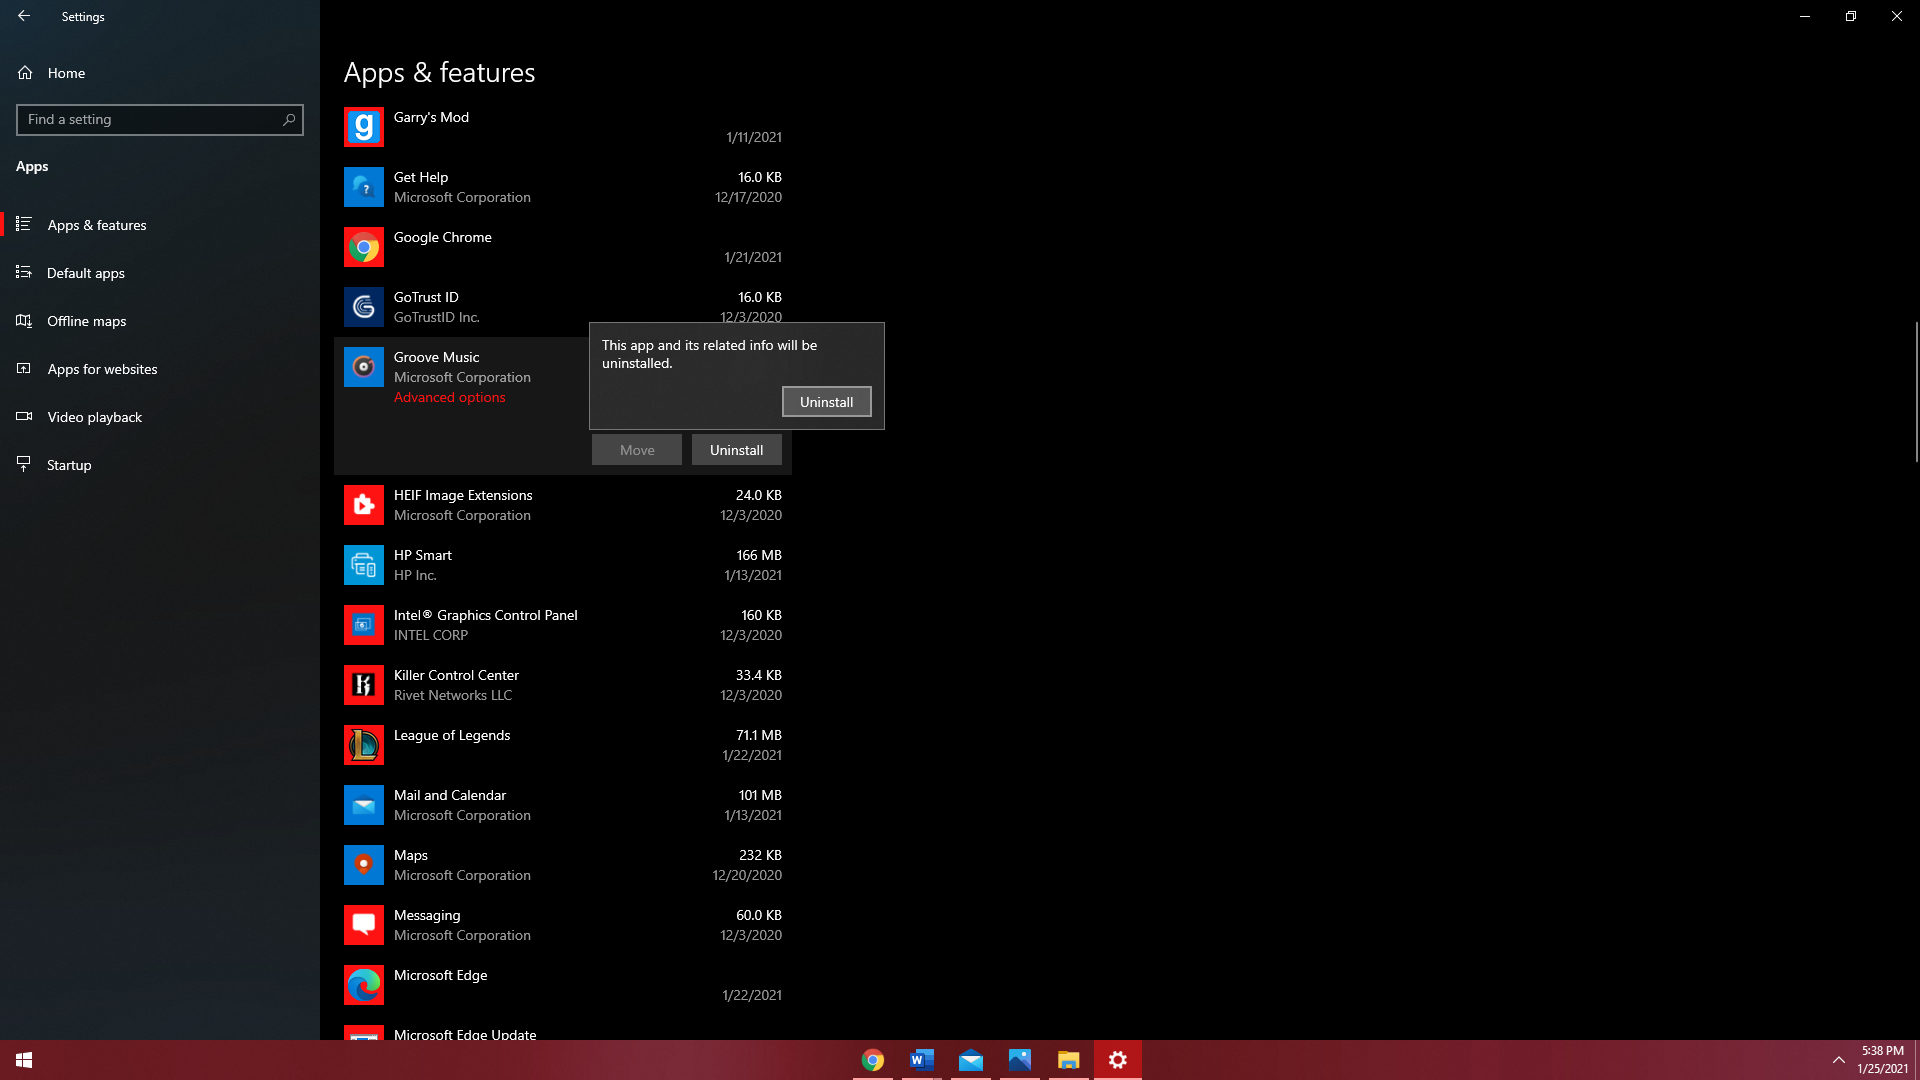Open Word from the taskbar
1920x1080 pixels.
click(x=922, y=1060)
